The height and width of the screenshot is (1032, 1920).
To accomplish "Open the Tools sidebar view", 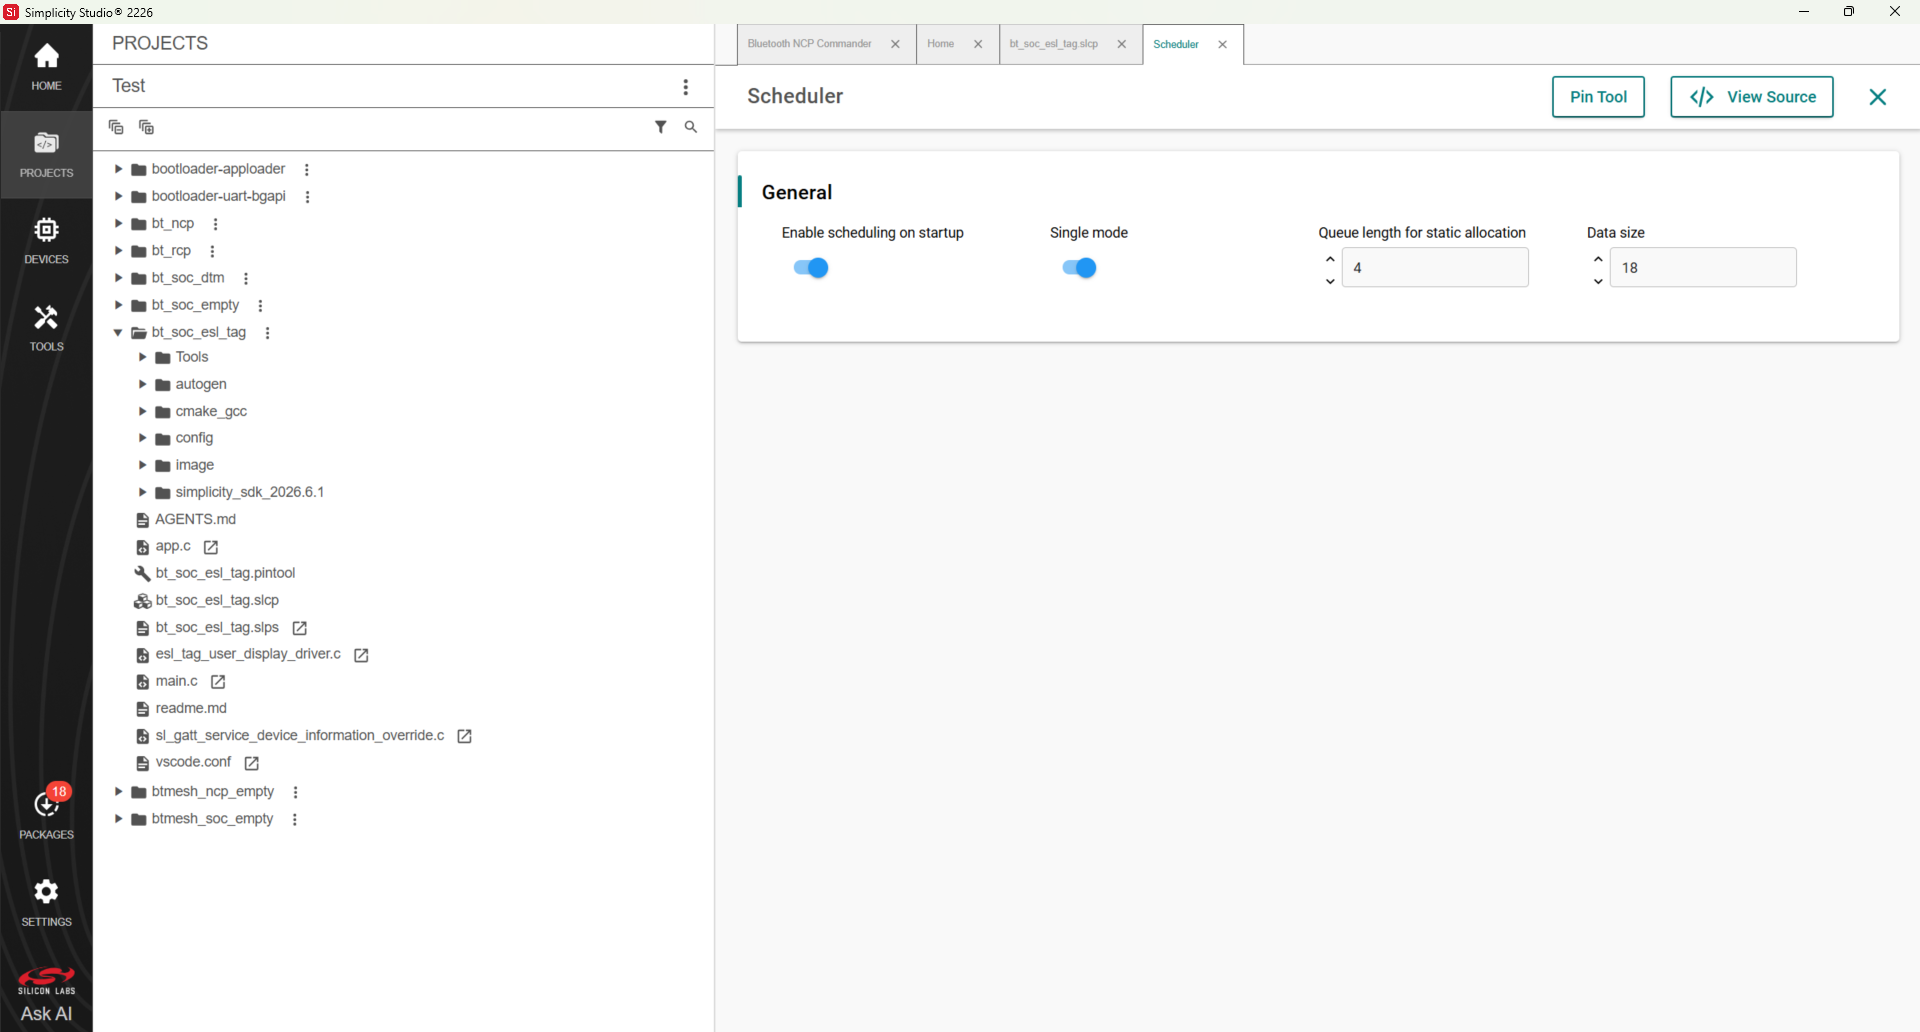I will [46, 328].
